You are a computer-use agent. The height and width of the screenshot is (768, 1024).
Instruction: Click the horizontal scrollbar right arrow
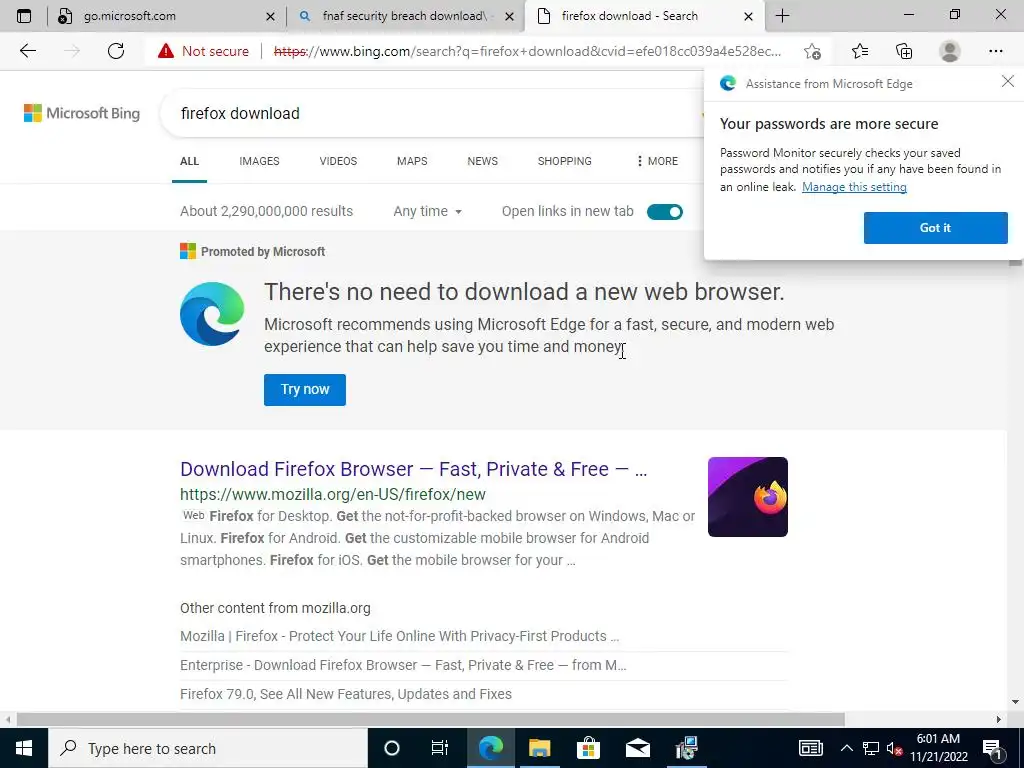pos(998,719)
